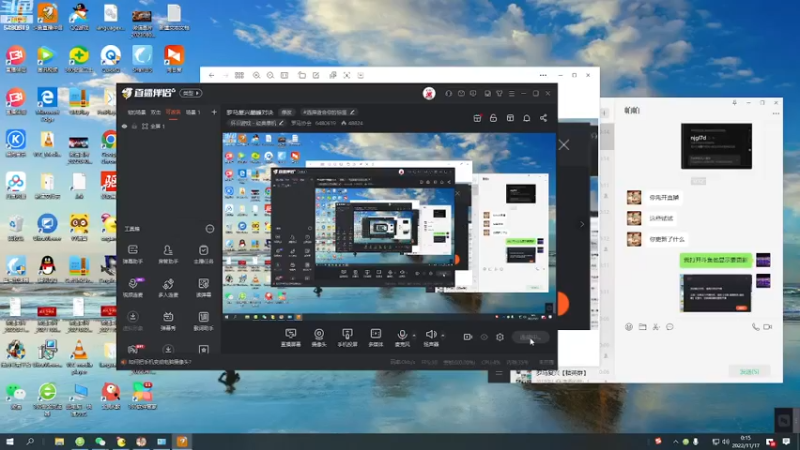Pin the chat window on top

pos(735,103)
